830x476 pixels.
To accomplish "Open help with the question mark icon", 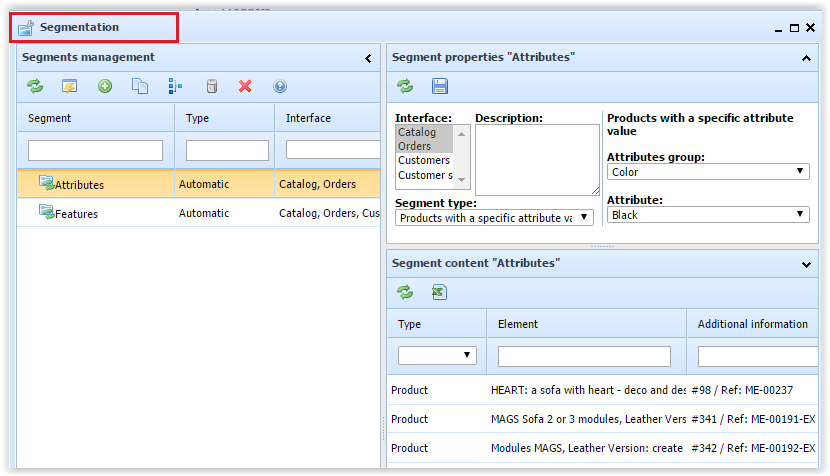I will pyautogui.click(x=280, y=87).
